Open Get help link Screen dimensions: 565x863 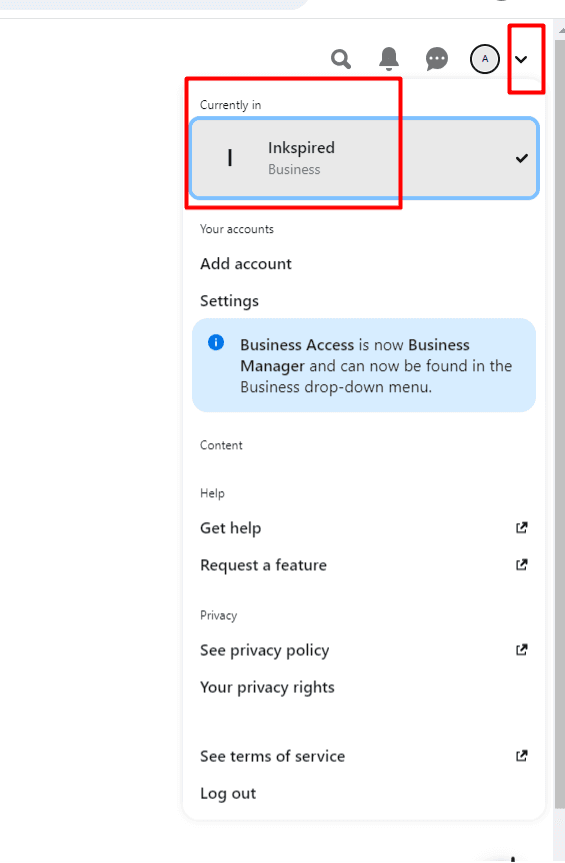coord(231,528)
